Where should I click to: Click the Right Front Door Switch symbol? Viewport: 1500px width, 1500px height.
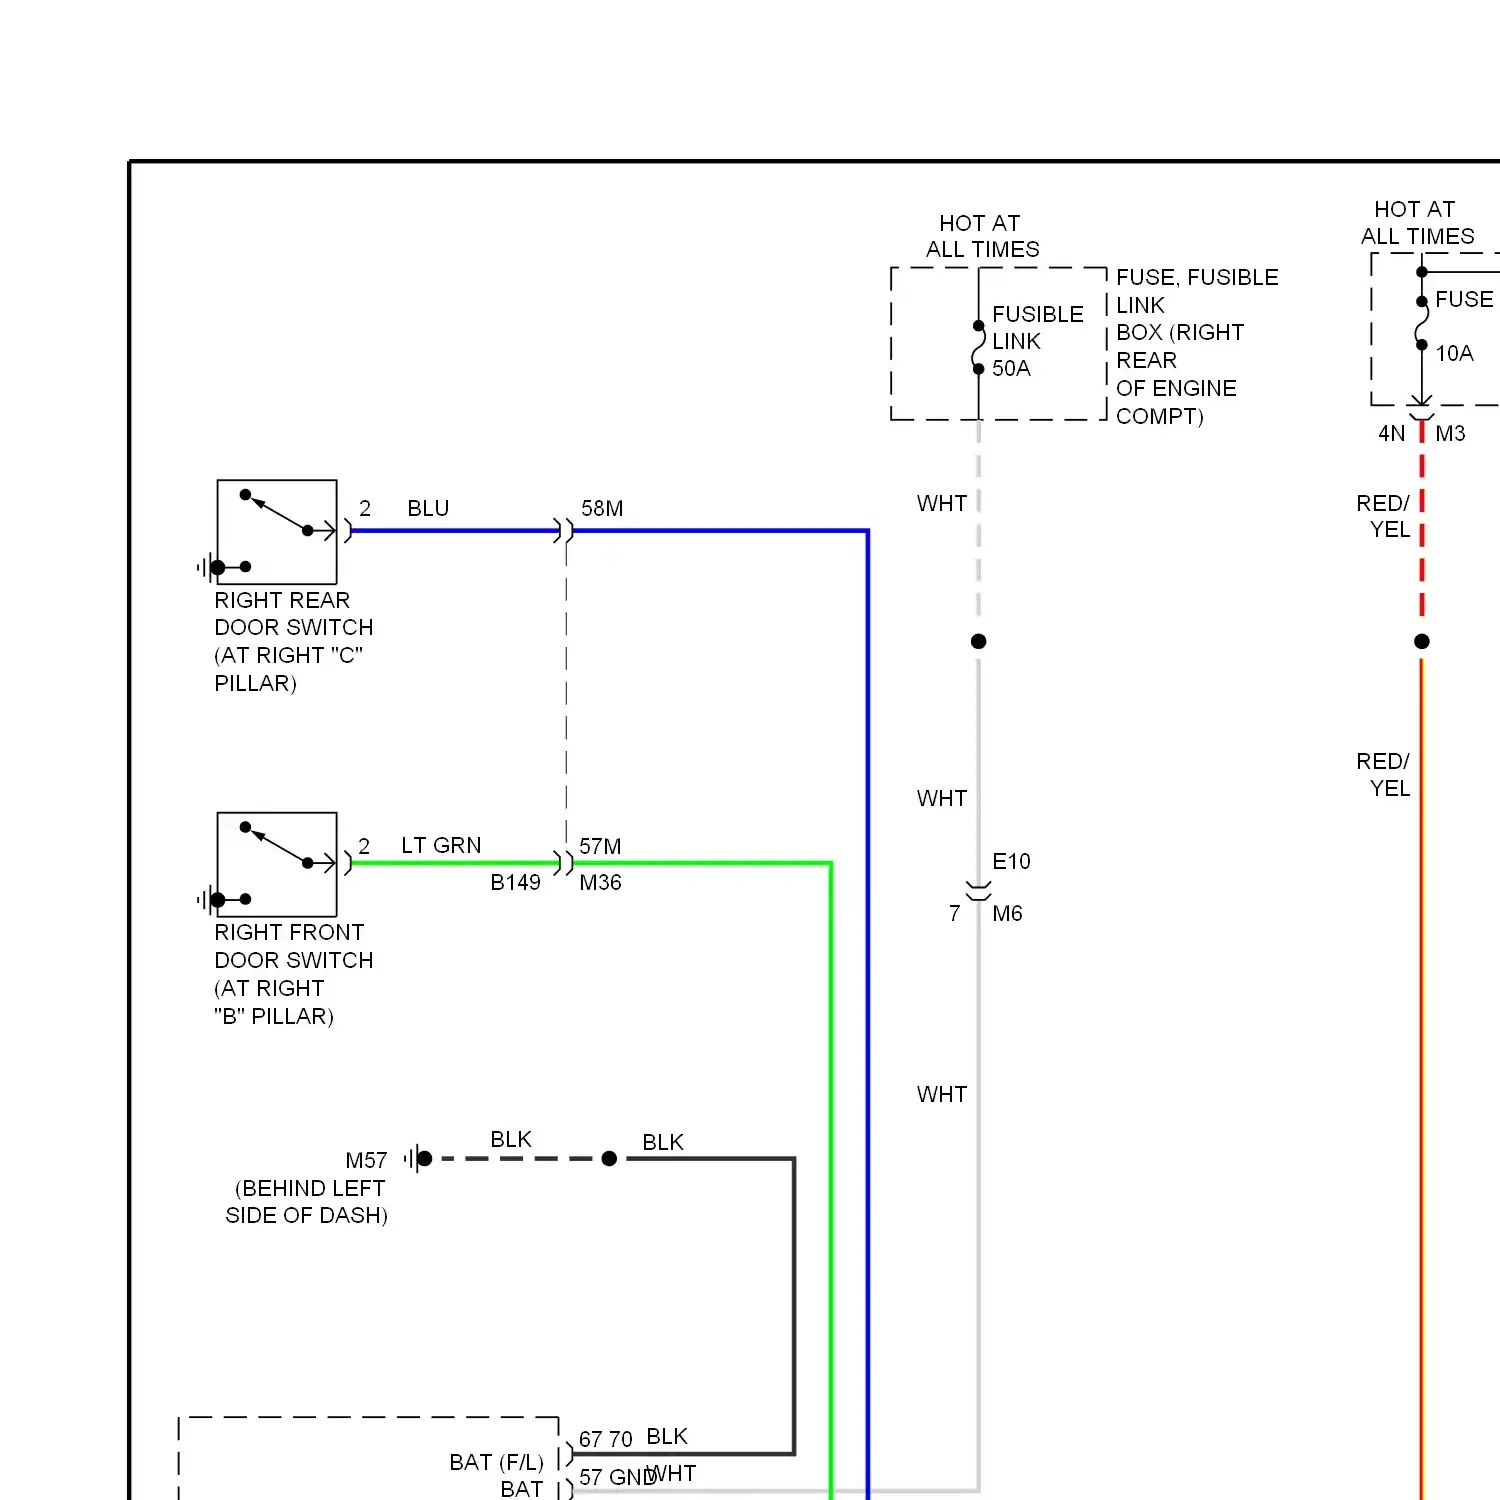pyautogui.click(x=277, y=865)
